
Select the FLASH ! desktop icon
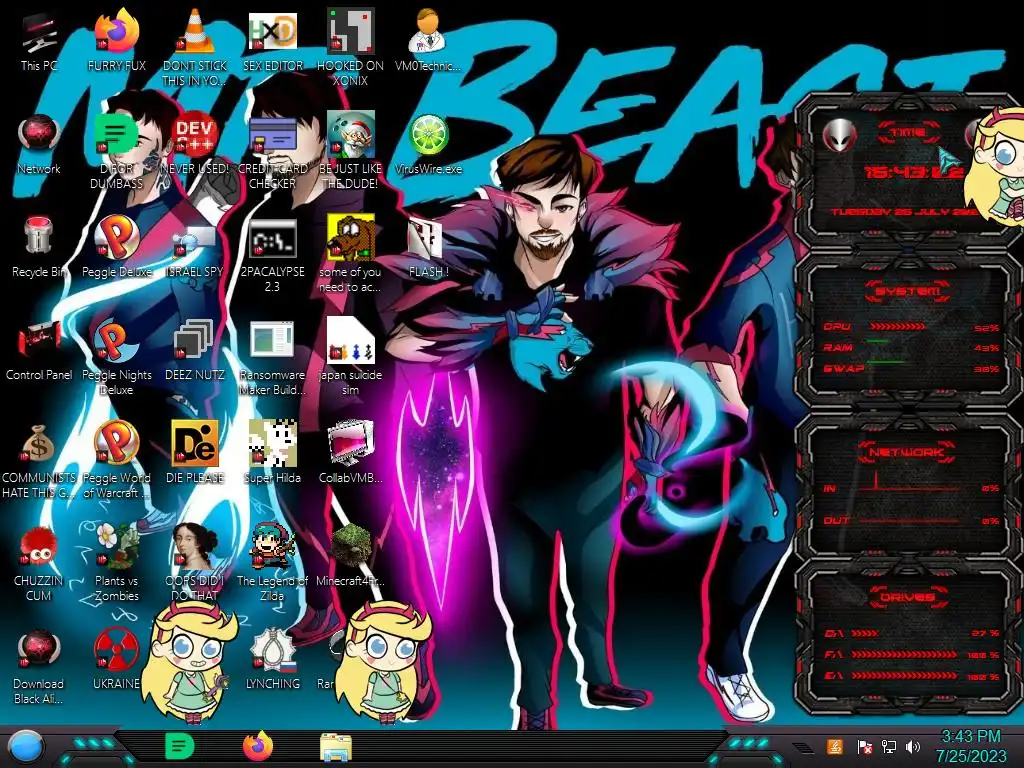tap(428, 247)
